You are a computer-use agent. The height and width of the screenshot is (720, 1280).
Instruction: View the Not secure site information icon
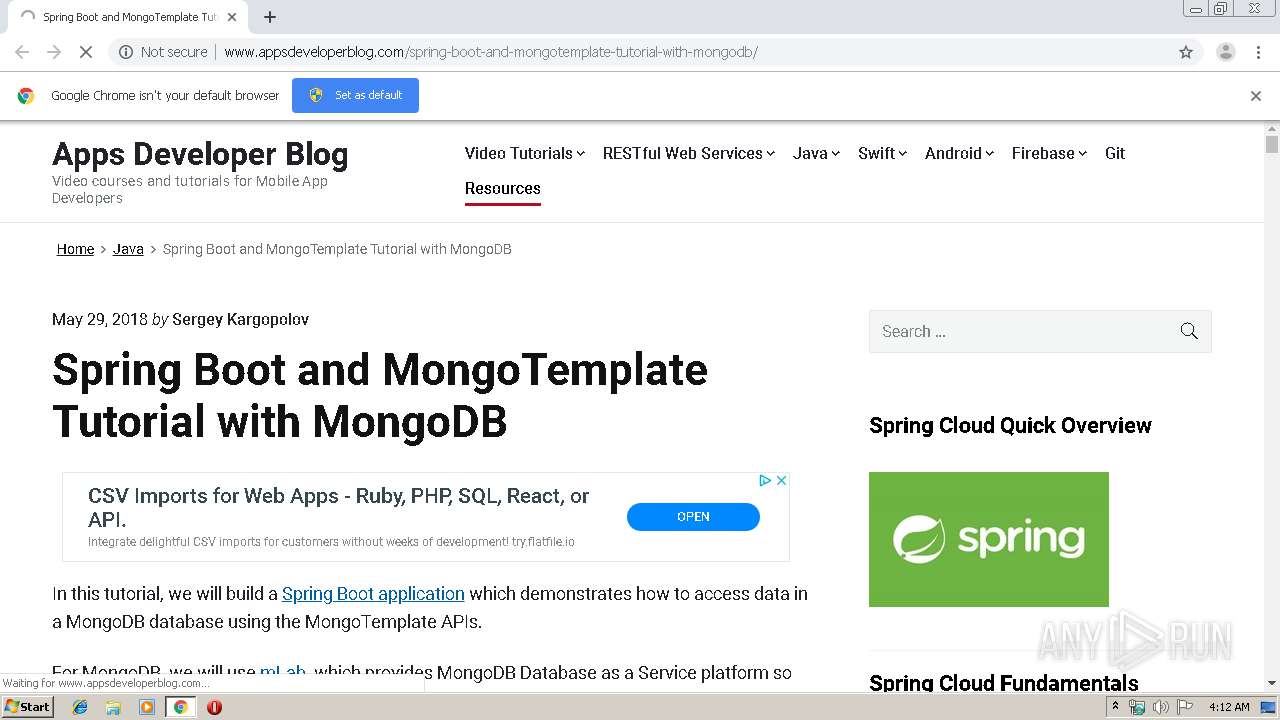126,52
